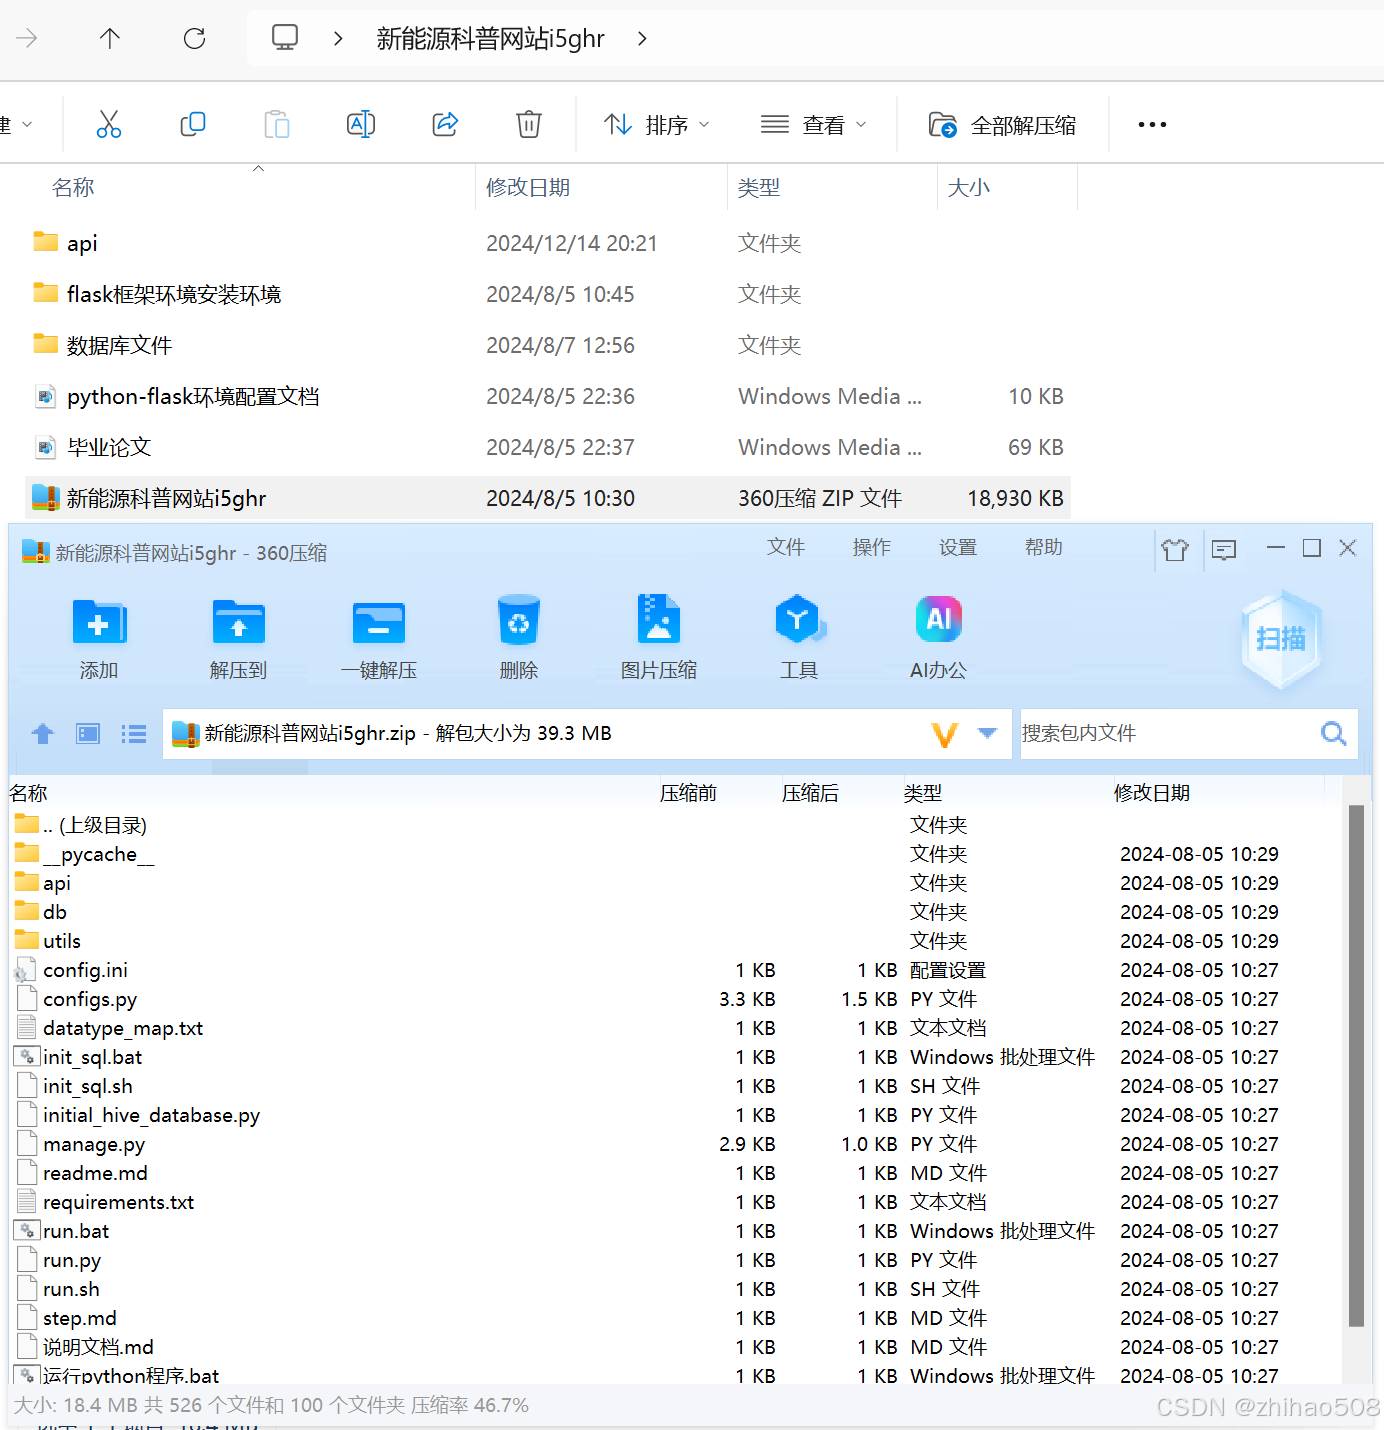Sort archive list by 压缩后 column
Image resolution: width=1384 pixels, height=1430 pixels.
click(810, 793)
